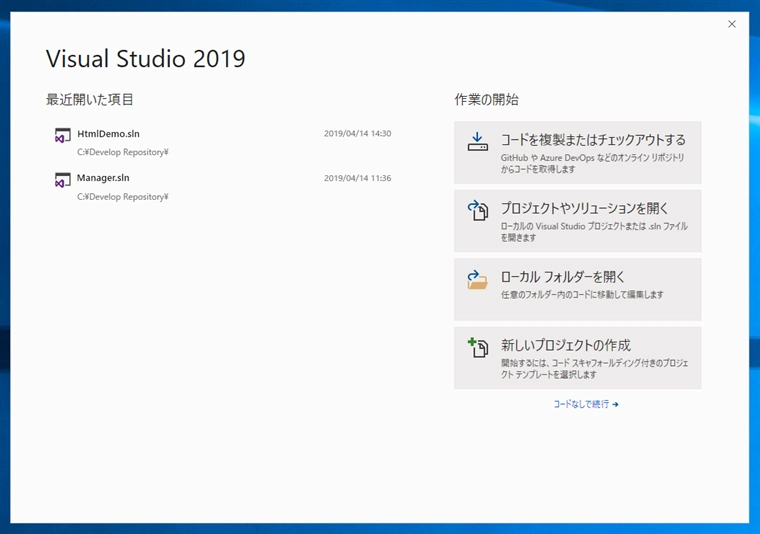
Task: Click the new project creation icon
Action: pyautogui.click(x=478, y=347)
